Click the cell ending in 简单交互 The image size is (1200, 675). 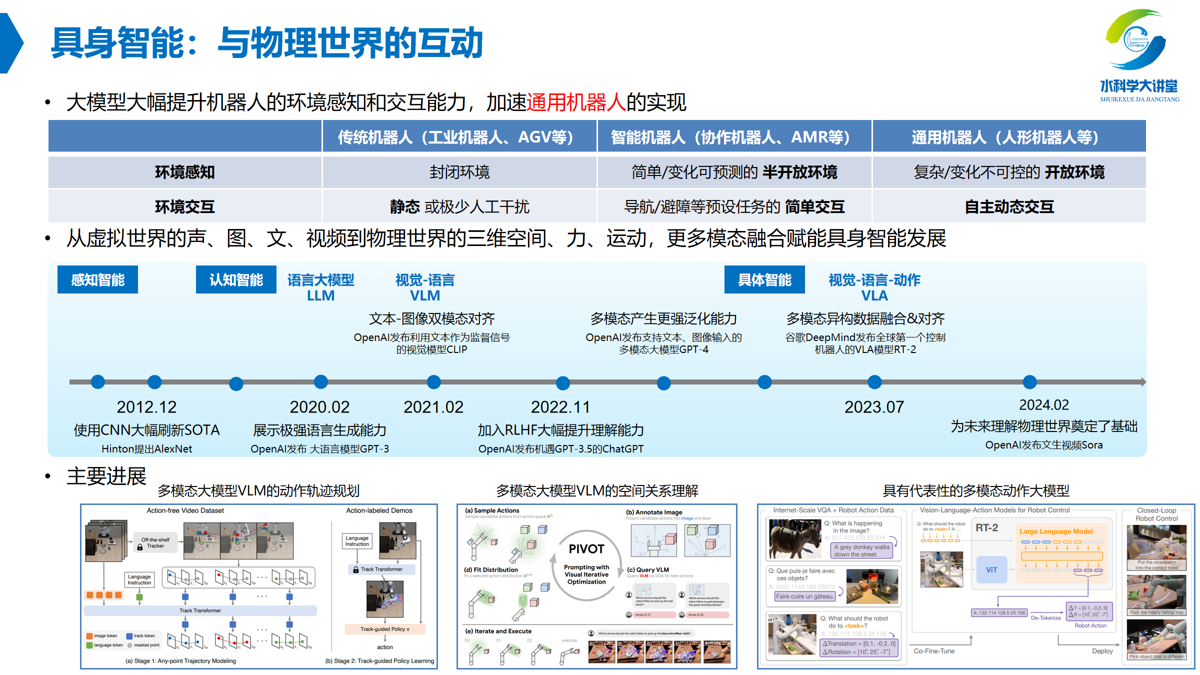coord(734,207)
